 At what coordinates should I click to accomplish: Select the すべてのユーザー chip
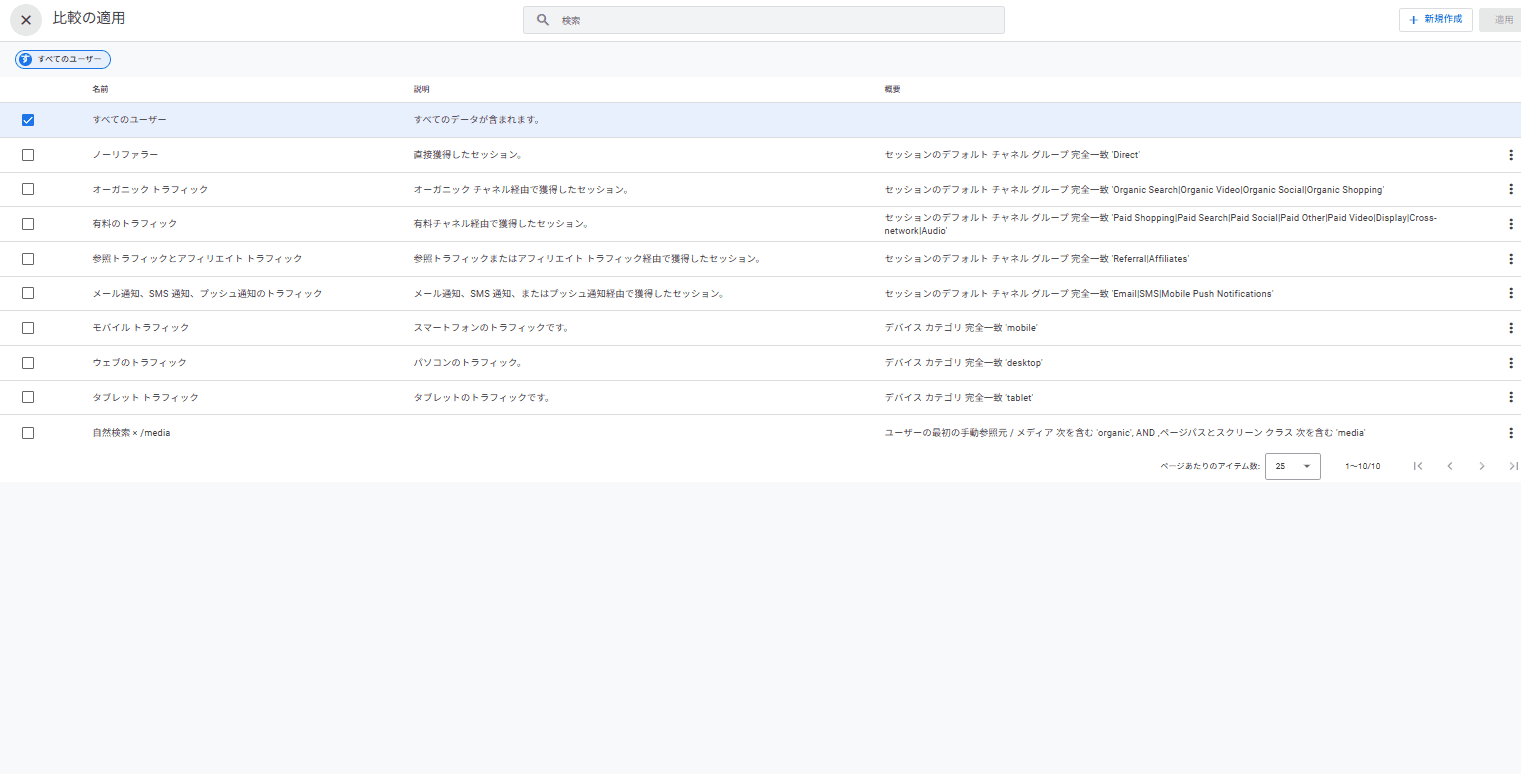tap(63, 60)
